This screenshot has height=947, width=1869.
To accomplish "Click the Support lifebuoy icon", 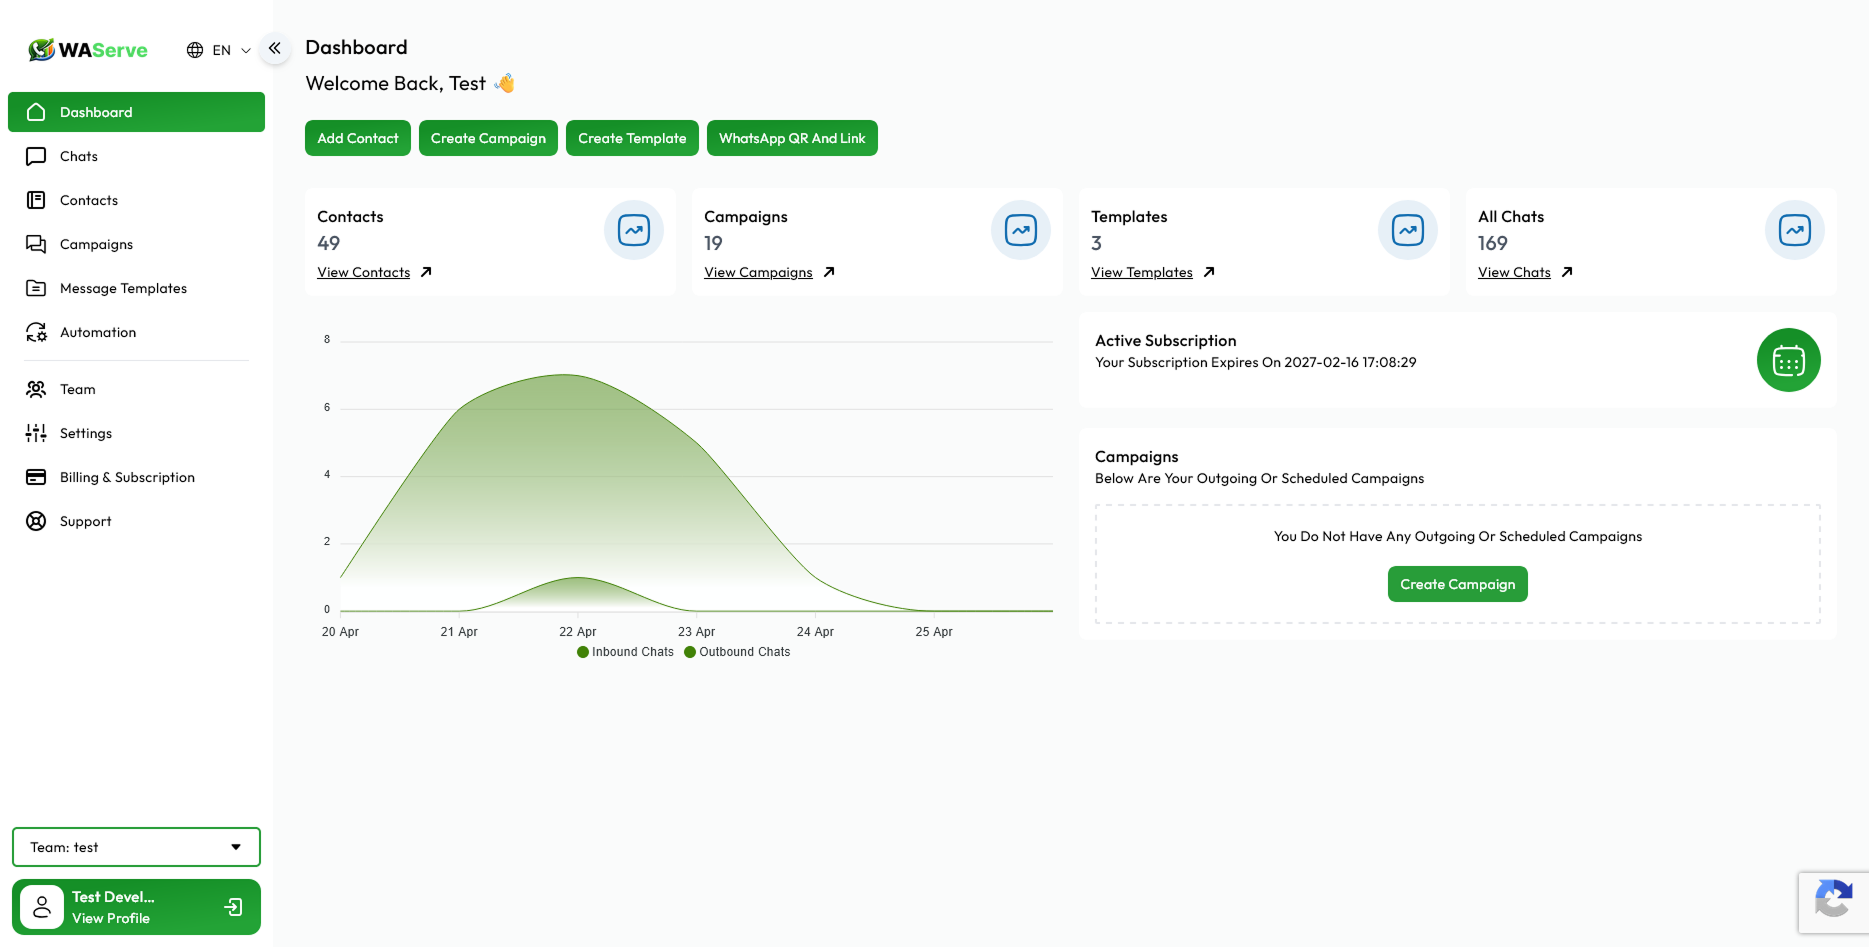I will (x=36, y=521).
